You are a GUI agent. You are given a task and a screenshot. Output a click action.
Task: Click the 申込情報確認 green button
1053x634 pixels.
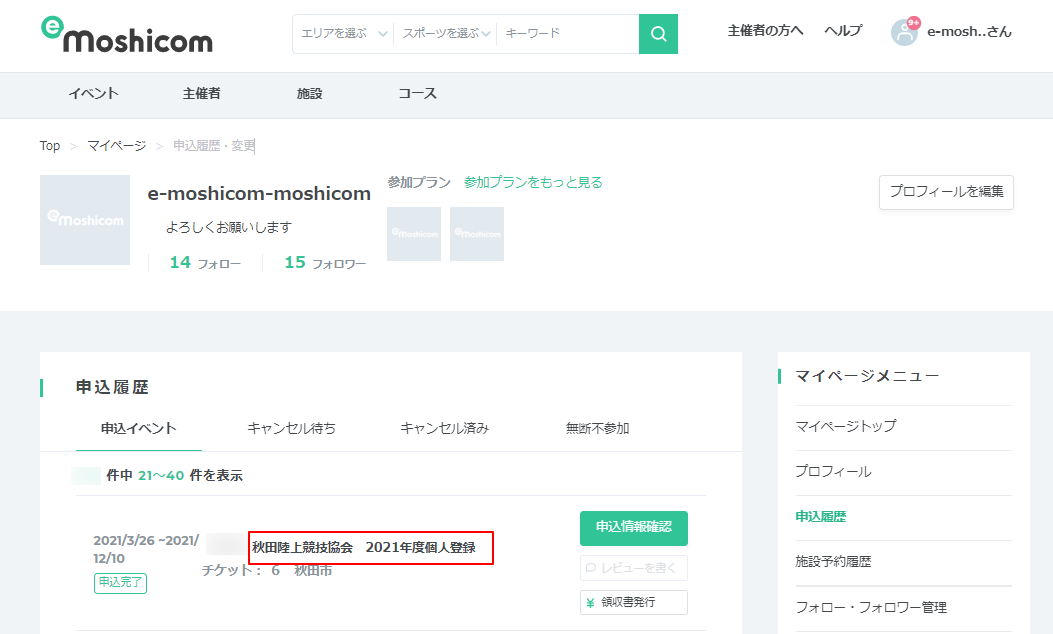[x=633, y=528]
